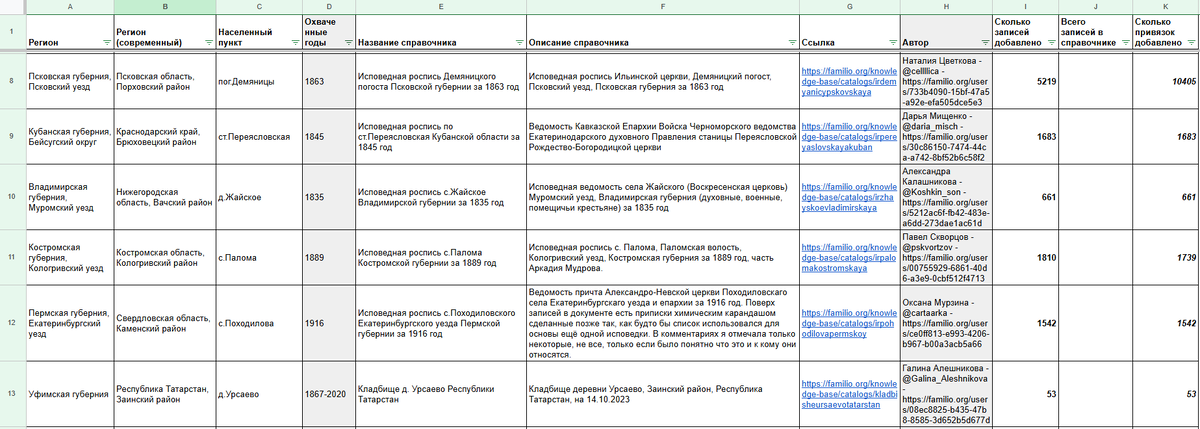Open familio link for Походилова record
Viewport: 1200px width, 429px height.
coord(848,324)
